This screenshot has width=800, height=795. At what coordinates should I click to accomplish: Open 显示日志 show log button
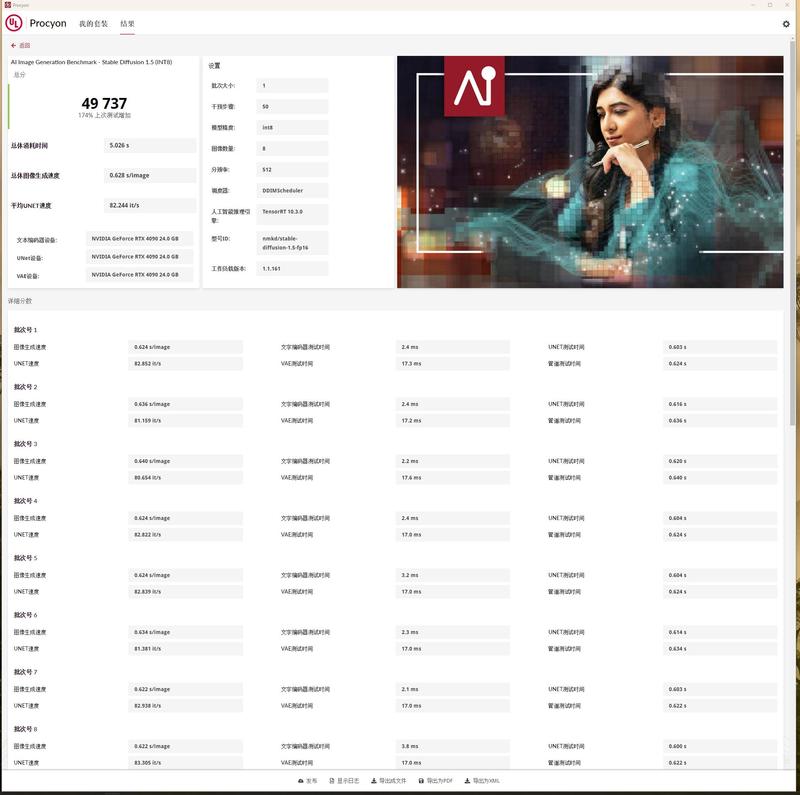click(x=344, y=781)
